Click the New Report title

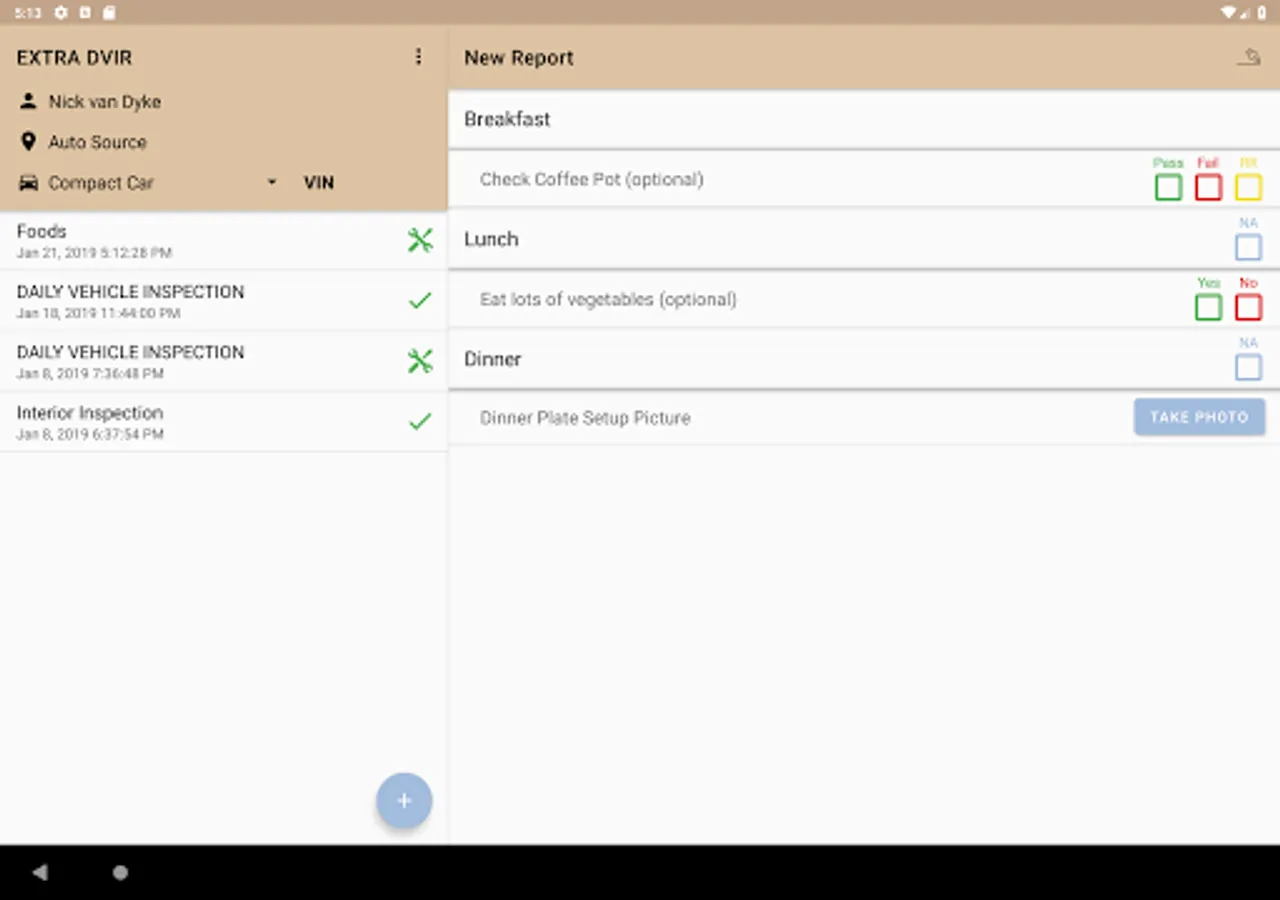click(519, 58)
